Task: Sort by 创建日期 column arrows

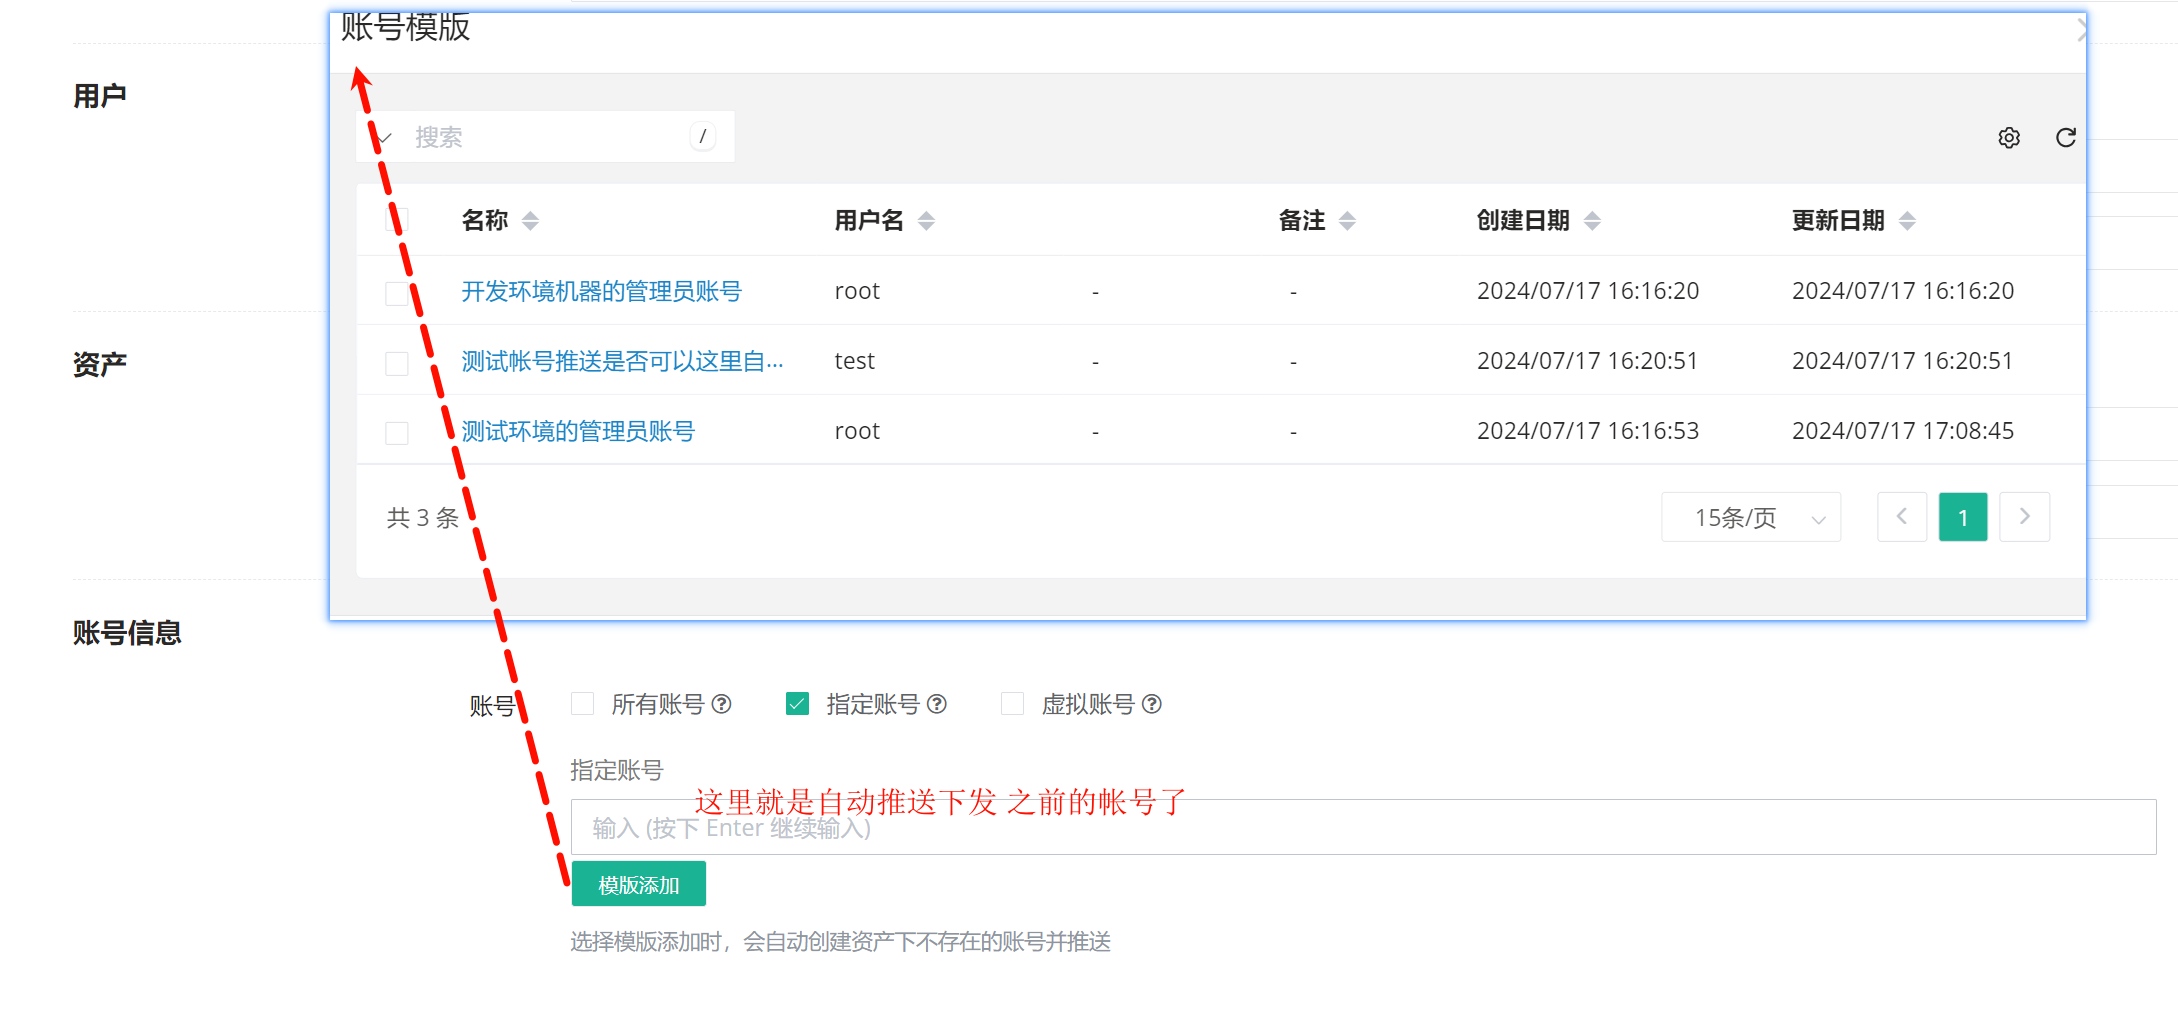Action: pyautogui.click(x=1592, y=221)
